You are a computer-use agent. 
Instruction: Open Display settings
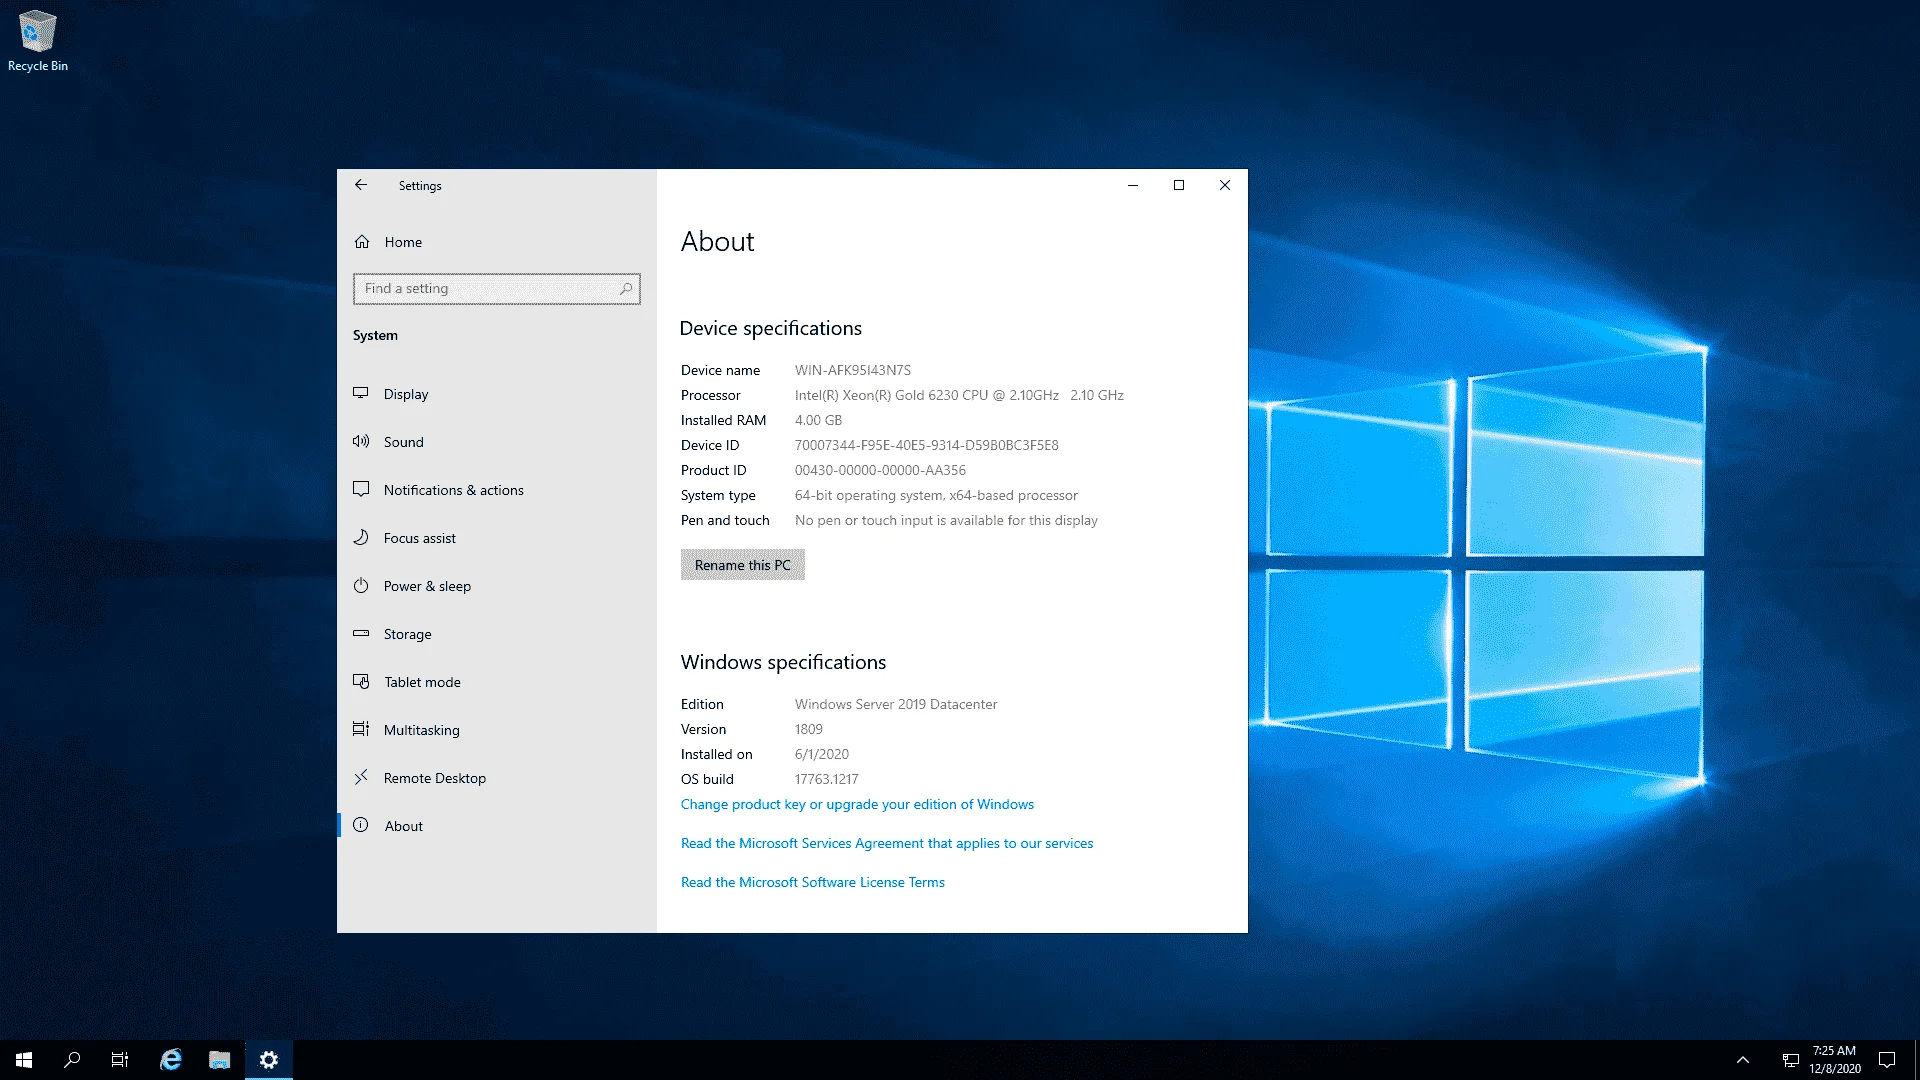(x=497, y=394)
